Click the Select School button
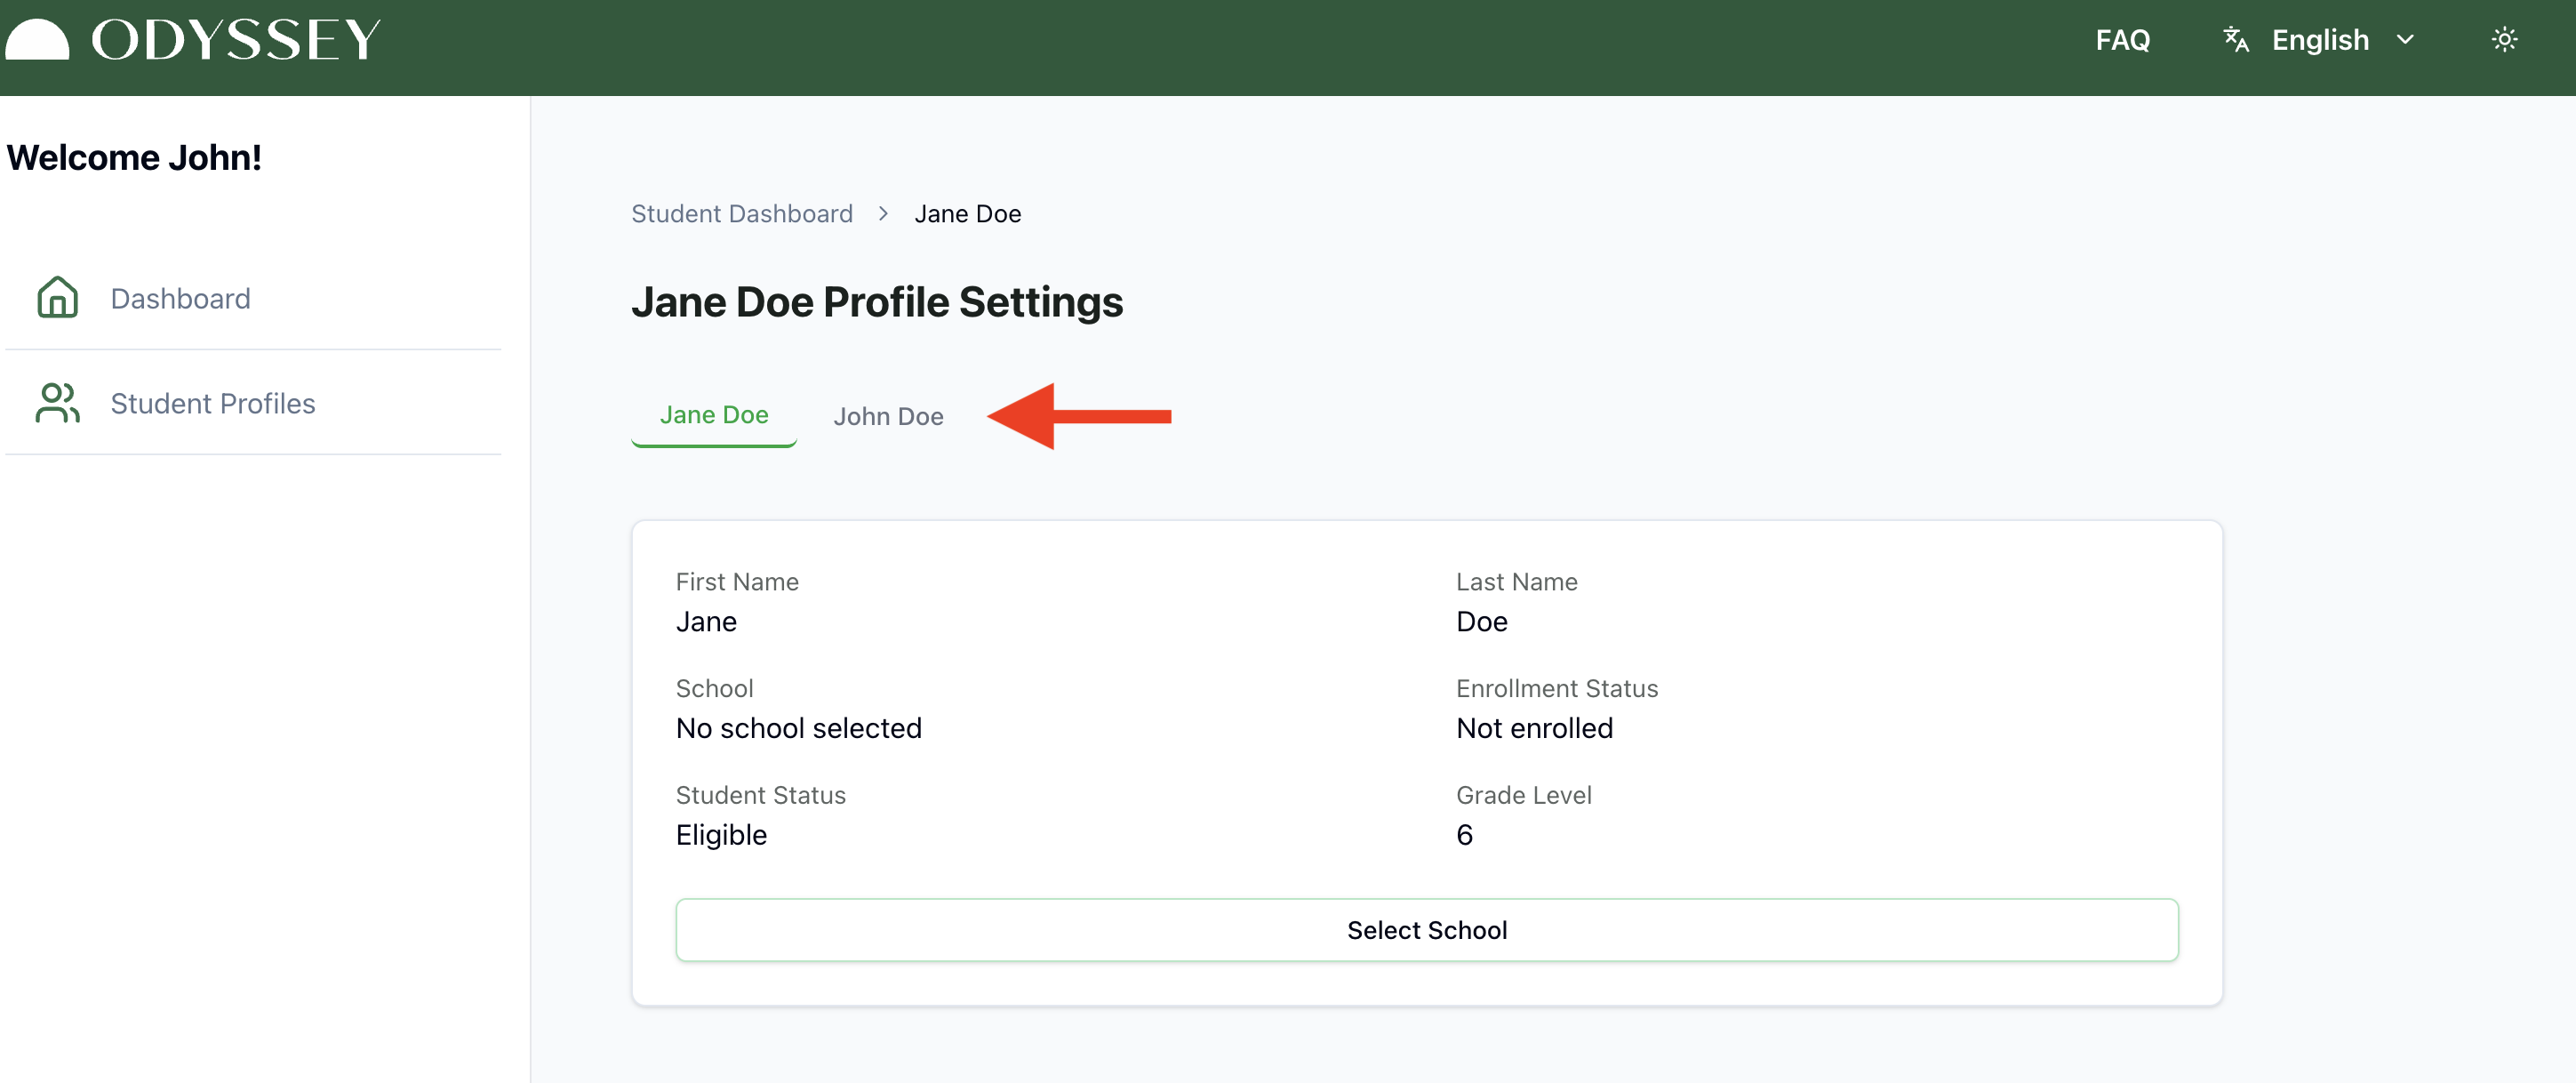 1426,930
